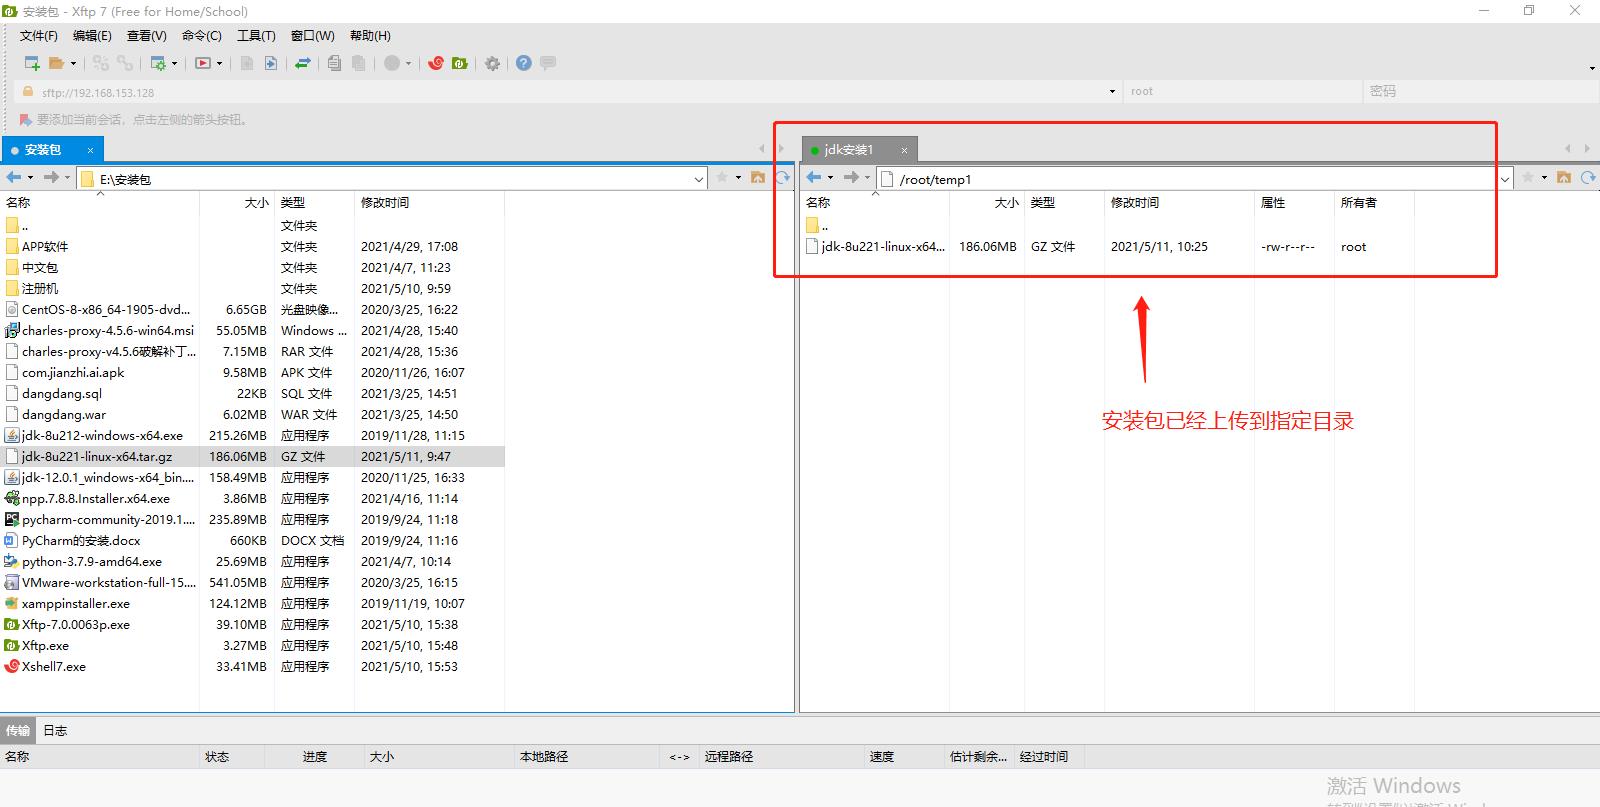Screen dimensions: 1600x807
Task: Select Xshell7.exe in local list
Action: (x=252, y=666)
